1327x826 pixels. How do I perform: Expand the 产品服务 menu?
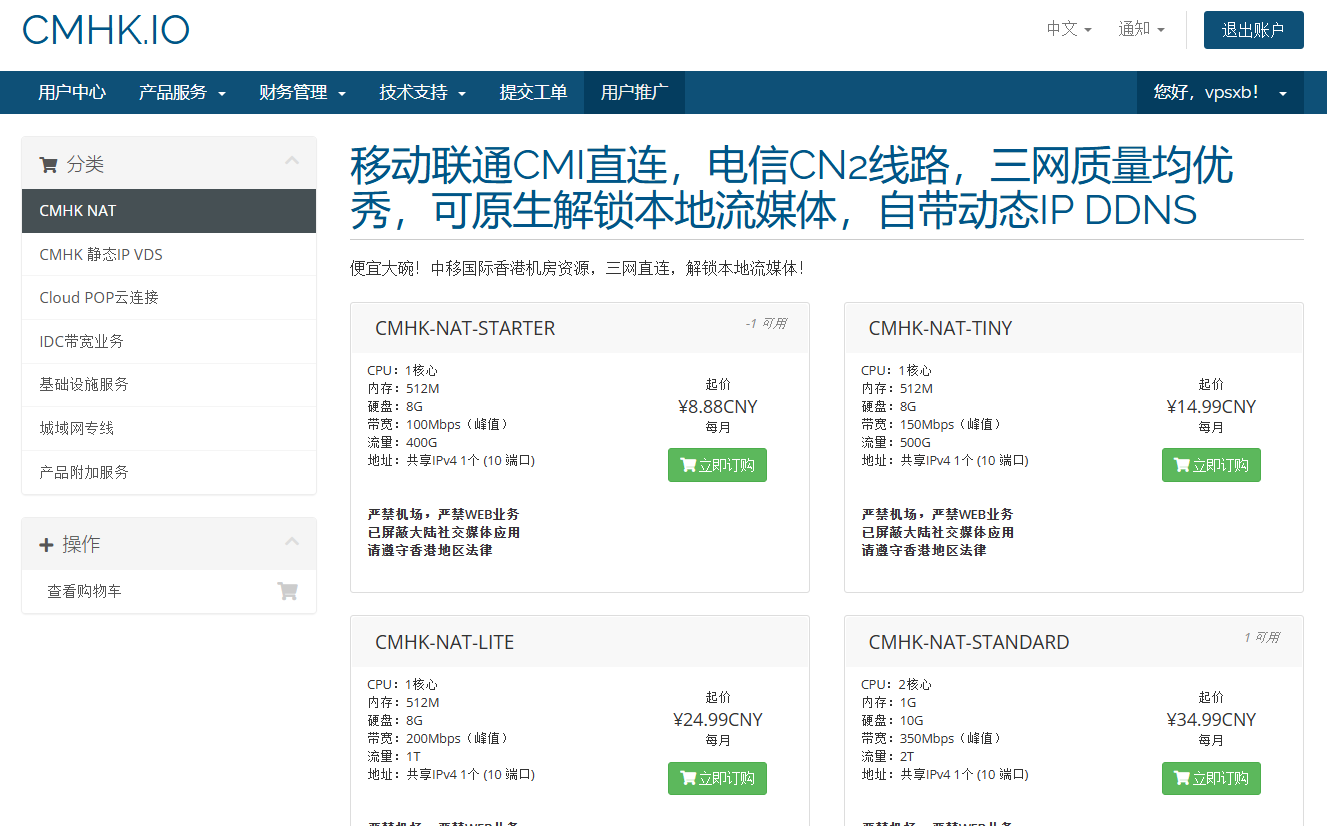(x=182, y=92)
